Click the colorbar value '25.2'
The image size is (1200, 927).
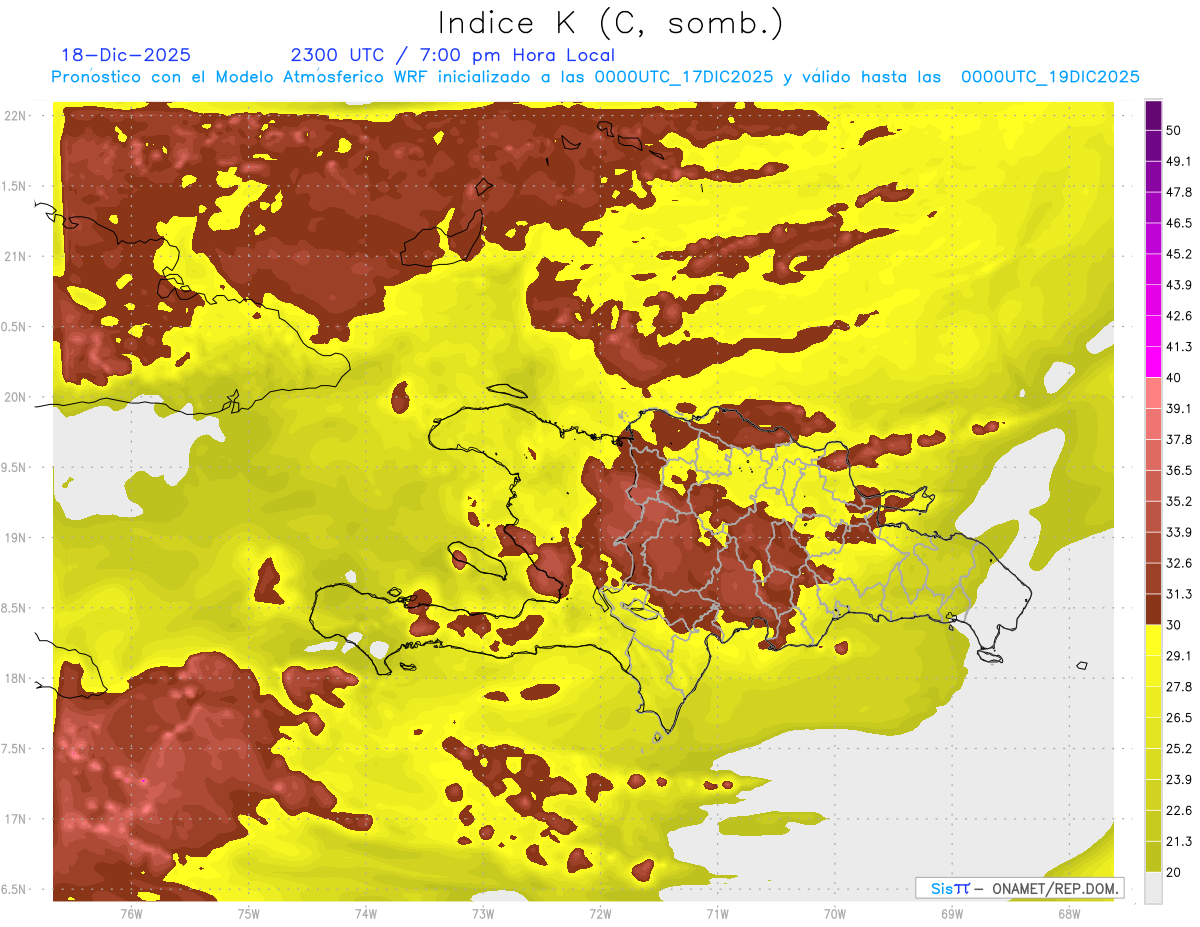(x=1179, y=749)
